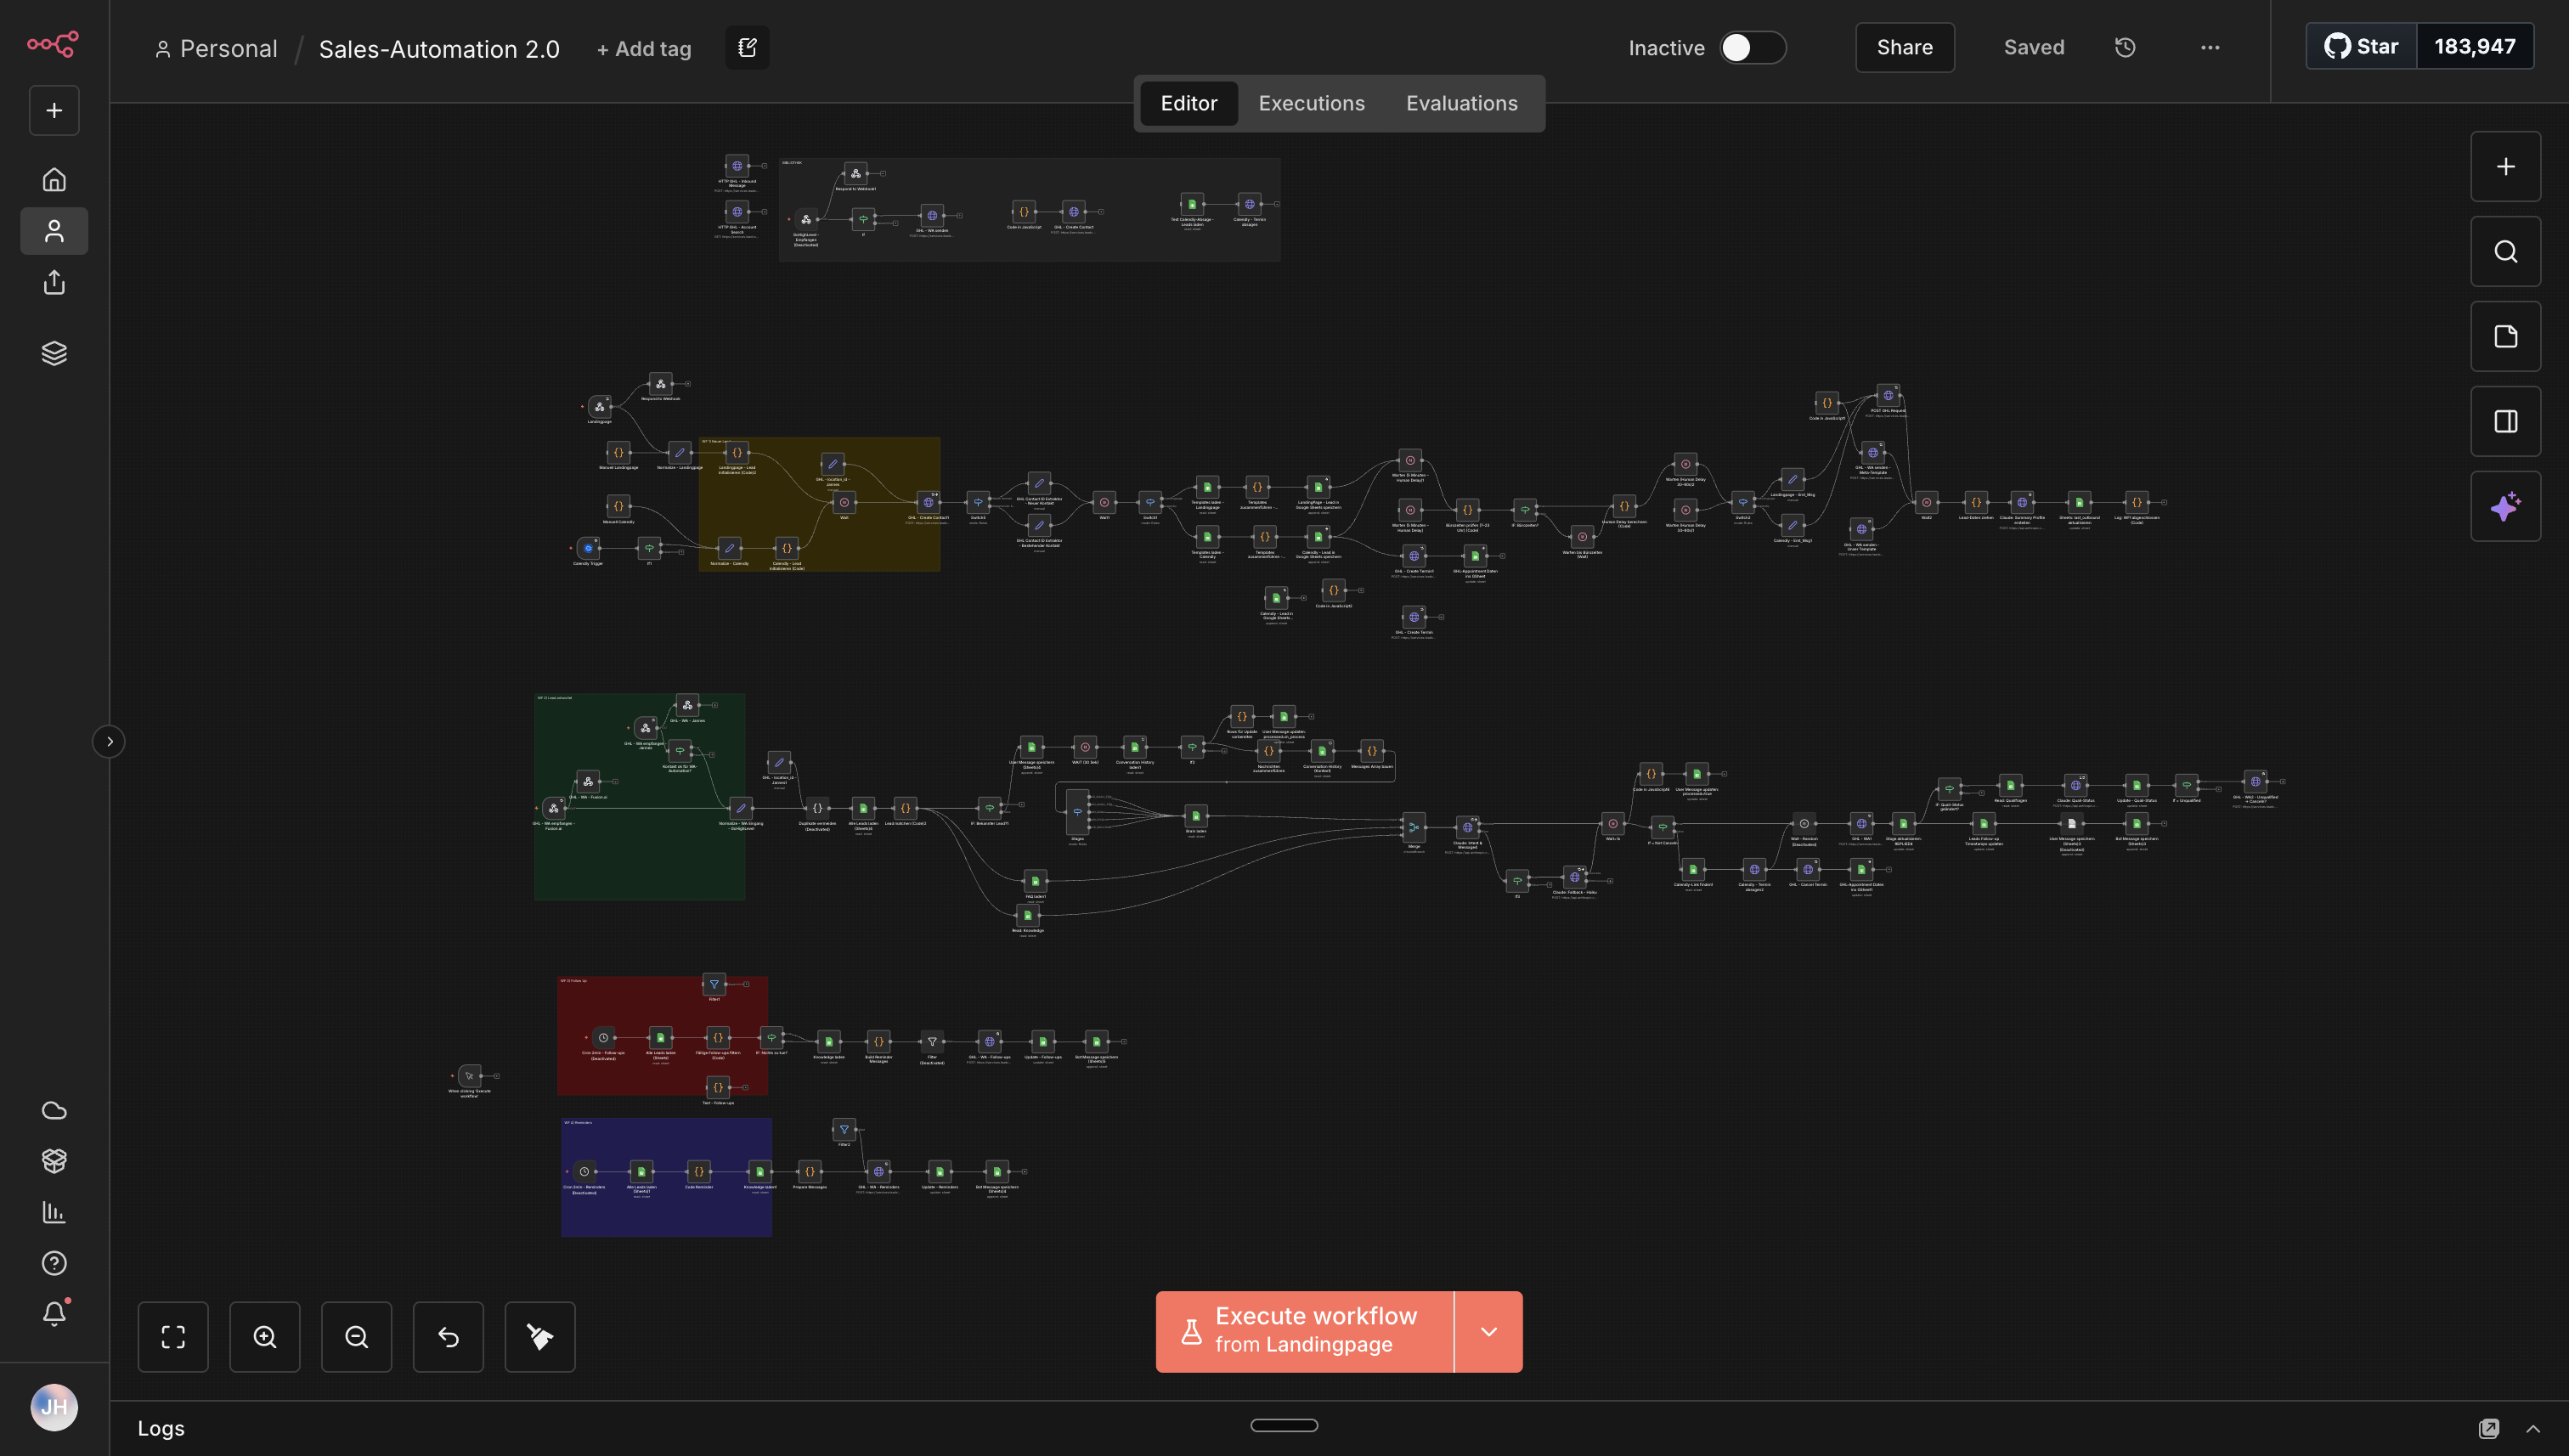Fit the workflow to the view

173,1336
